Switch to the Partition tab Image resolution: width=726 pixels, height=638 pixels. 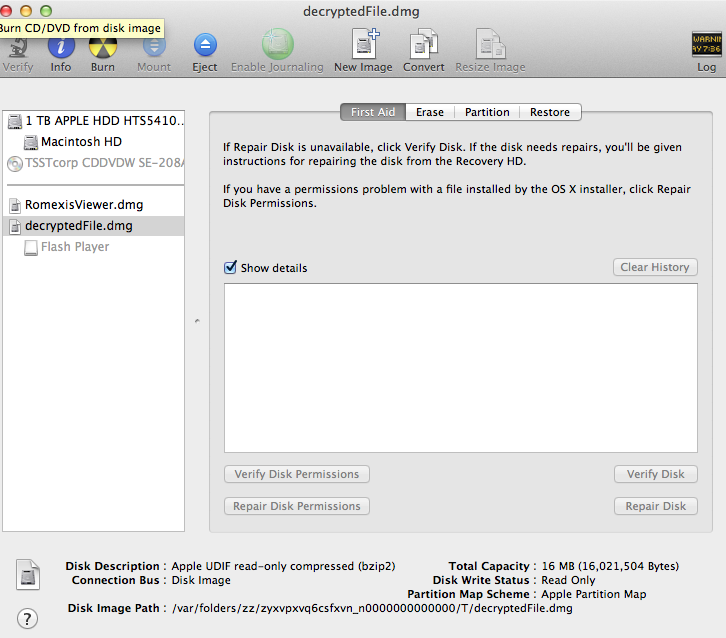[487, 112]
